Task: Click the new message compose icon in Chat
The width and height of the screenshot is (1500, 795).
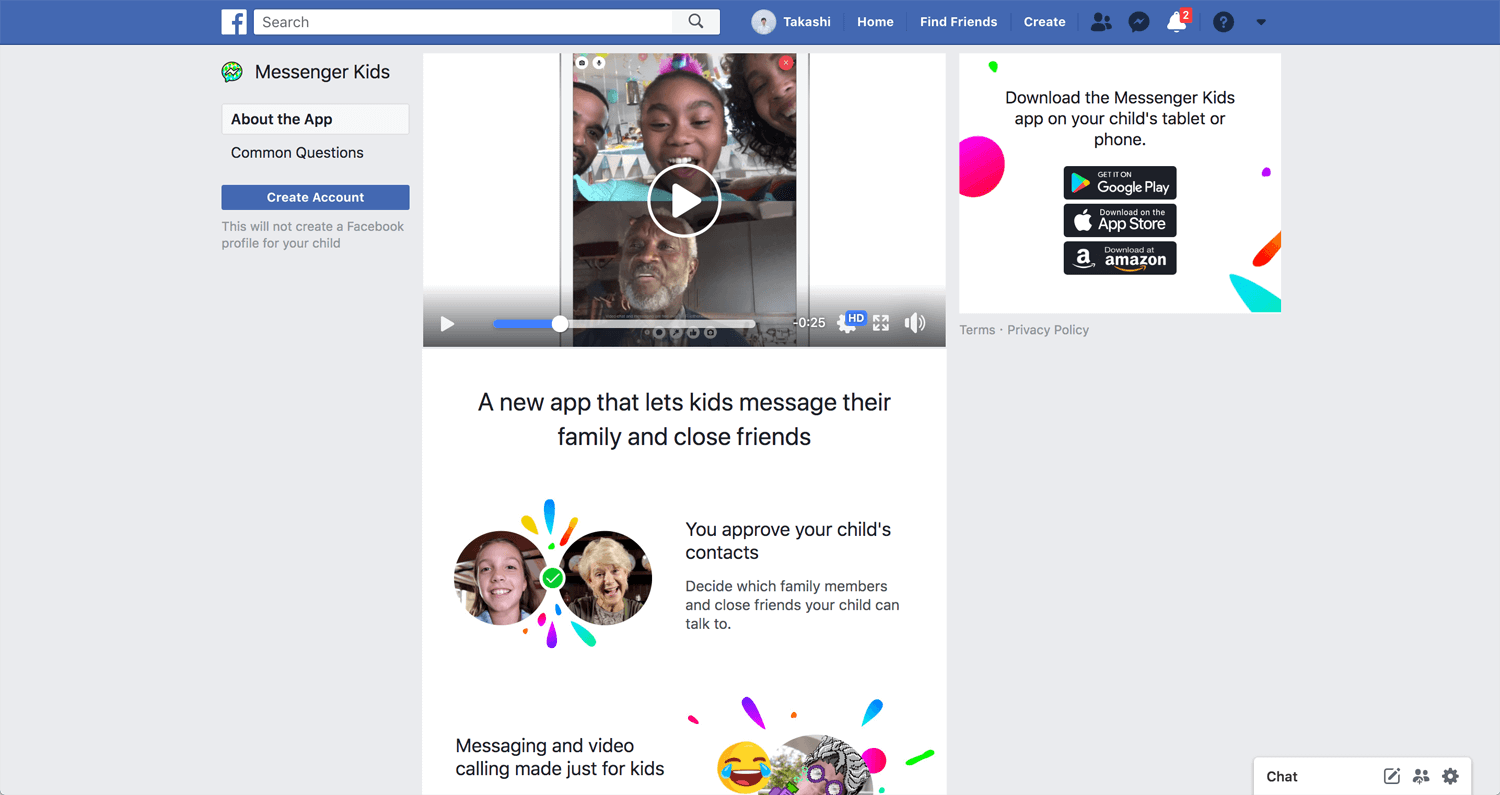Action: click(x=1391, y=776)
